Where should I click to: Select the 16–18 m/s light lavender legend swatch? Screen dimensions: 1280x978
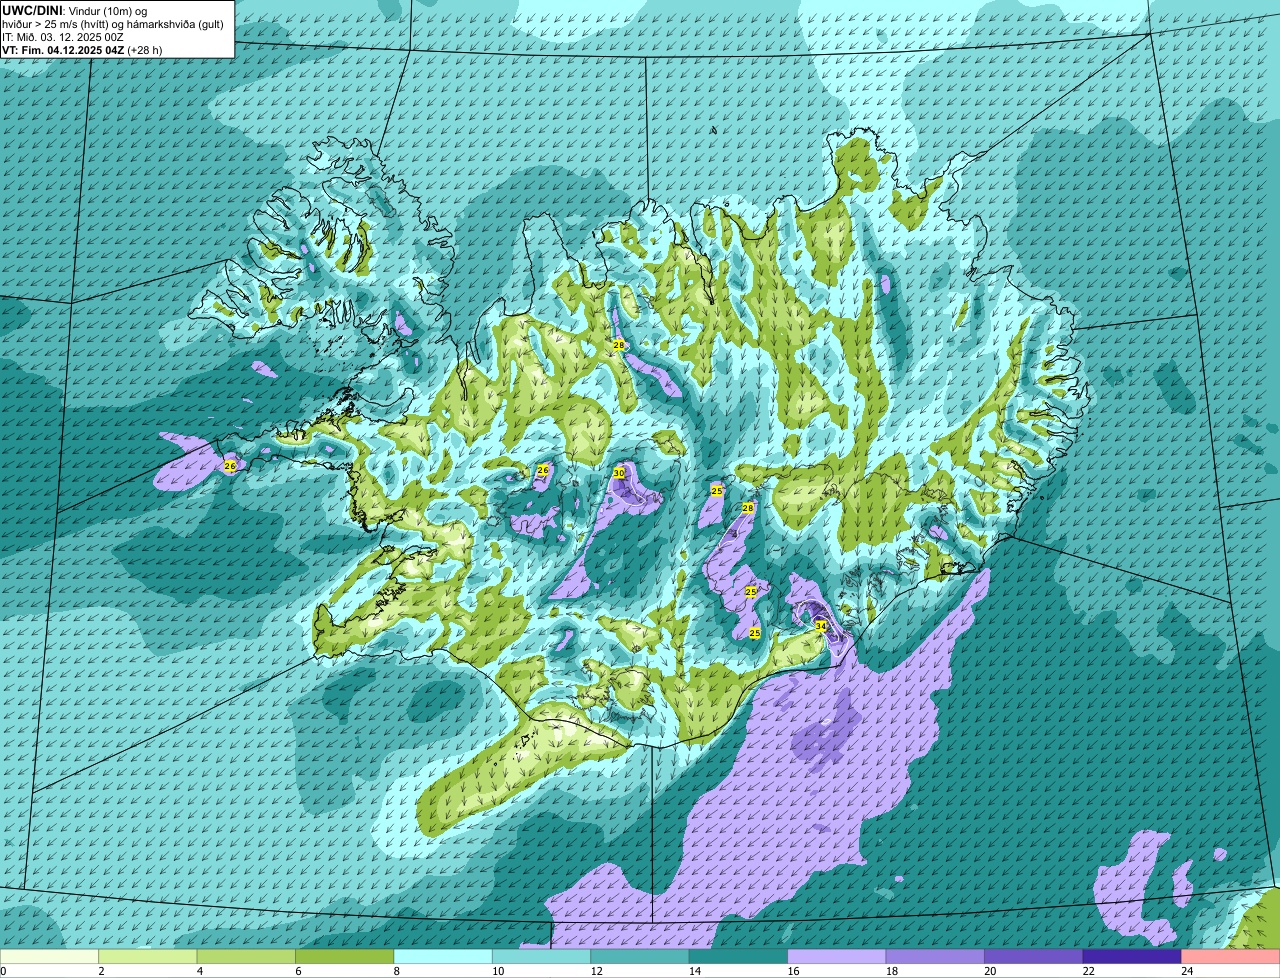point(837,957)
